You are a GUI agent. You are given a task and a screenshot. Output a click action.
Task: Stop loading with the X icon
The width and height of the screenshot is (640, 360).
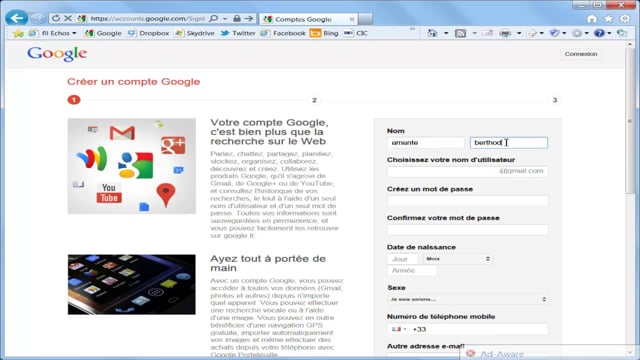tap(68, 18)
